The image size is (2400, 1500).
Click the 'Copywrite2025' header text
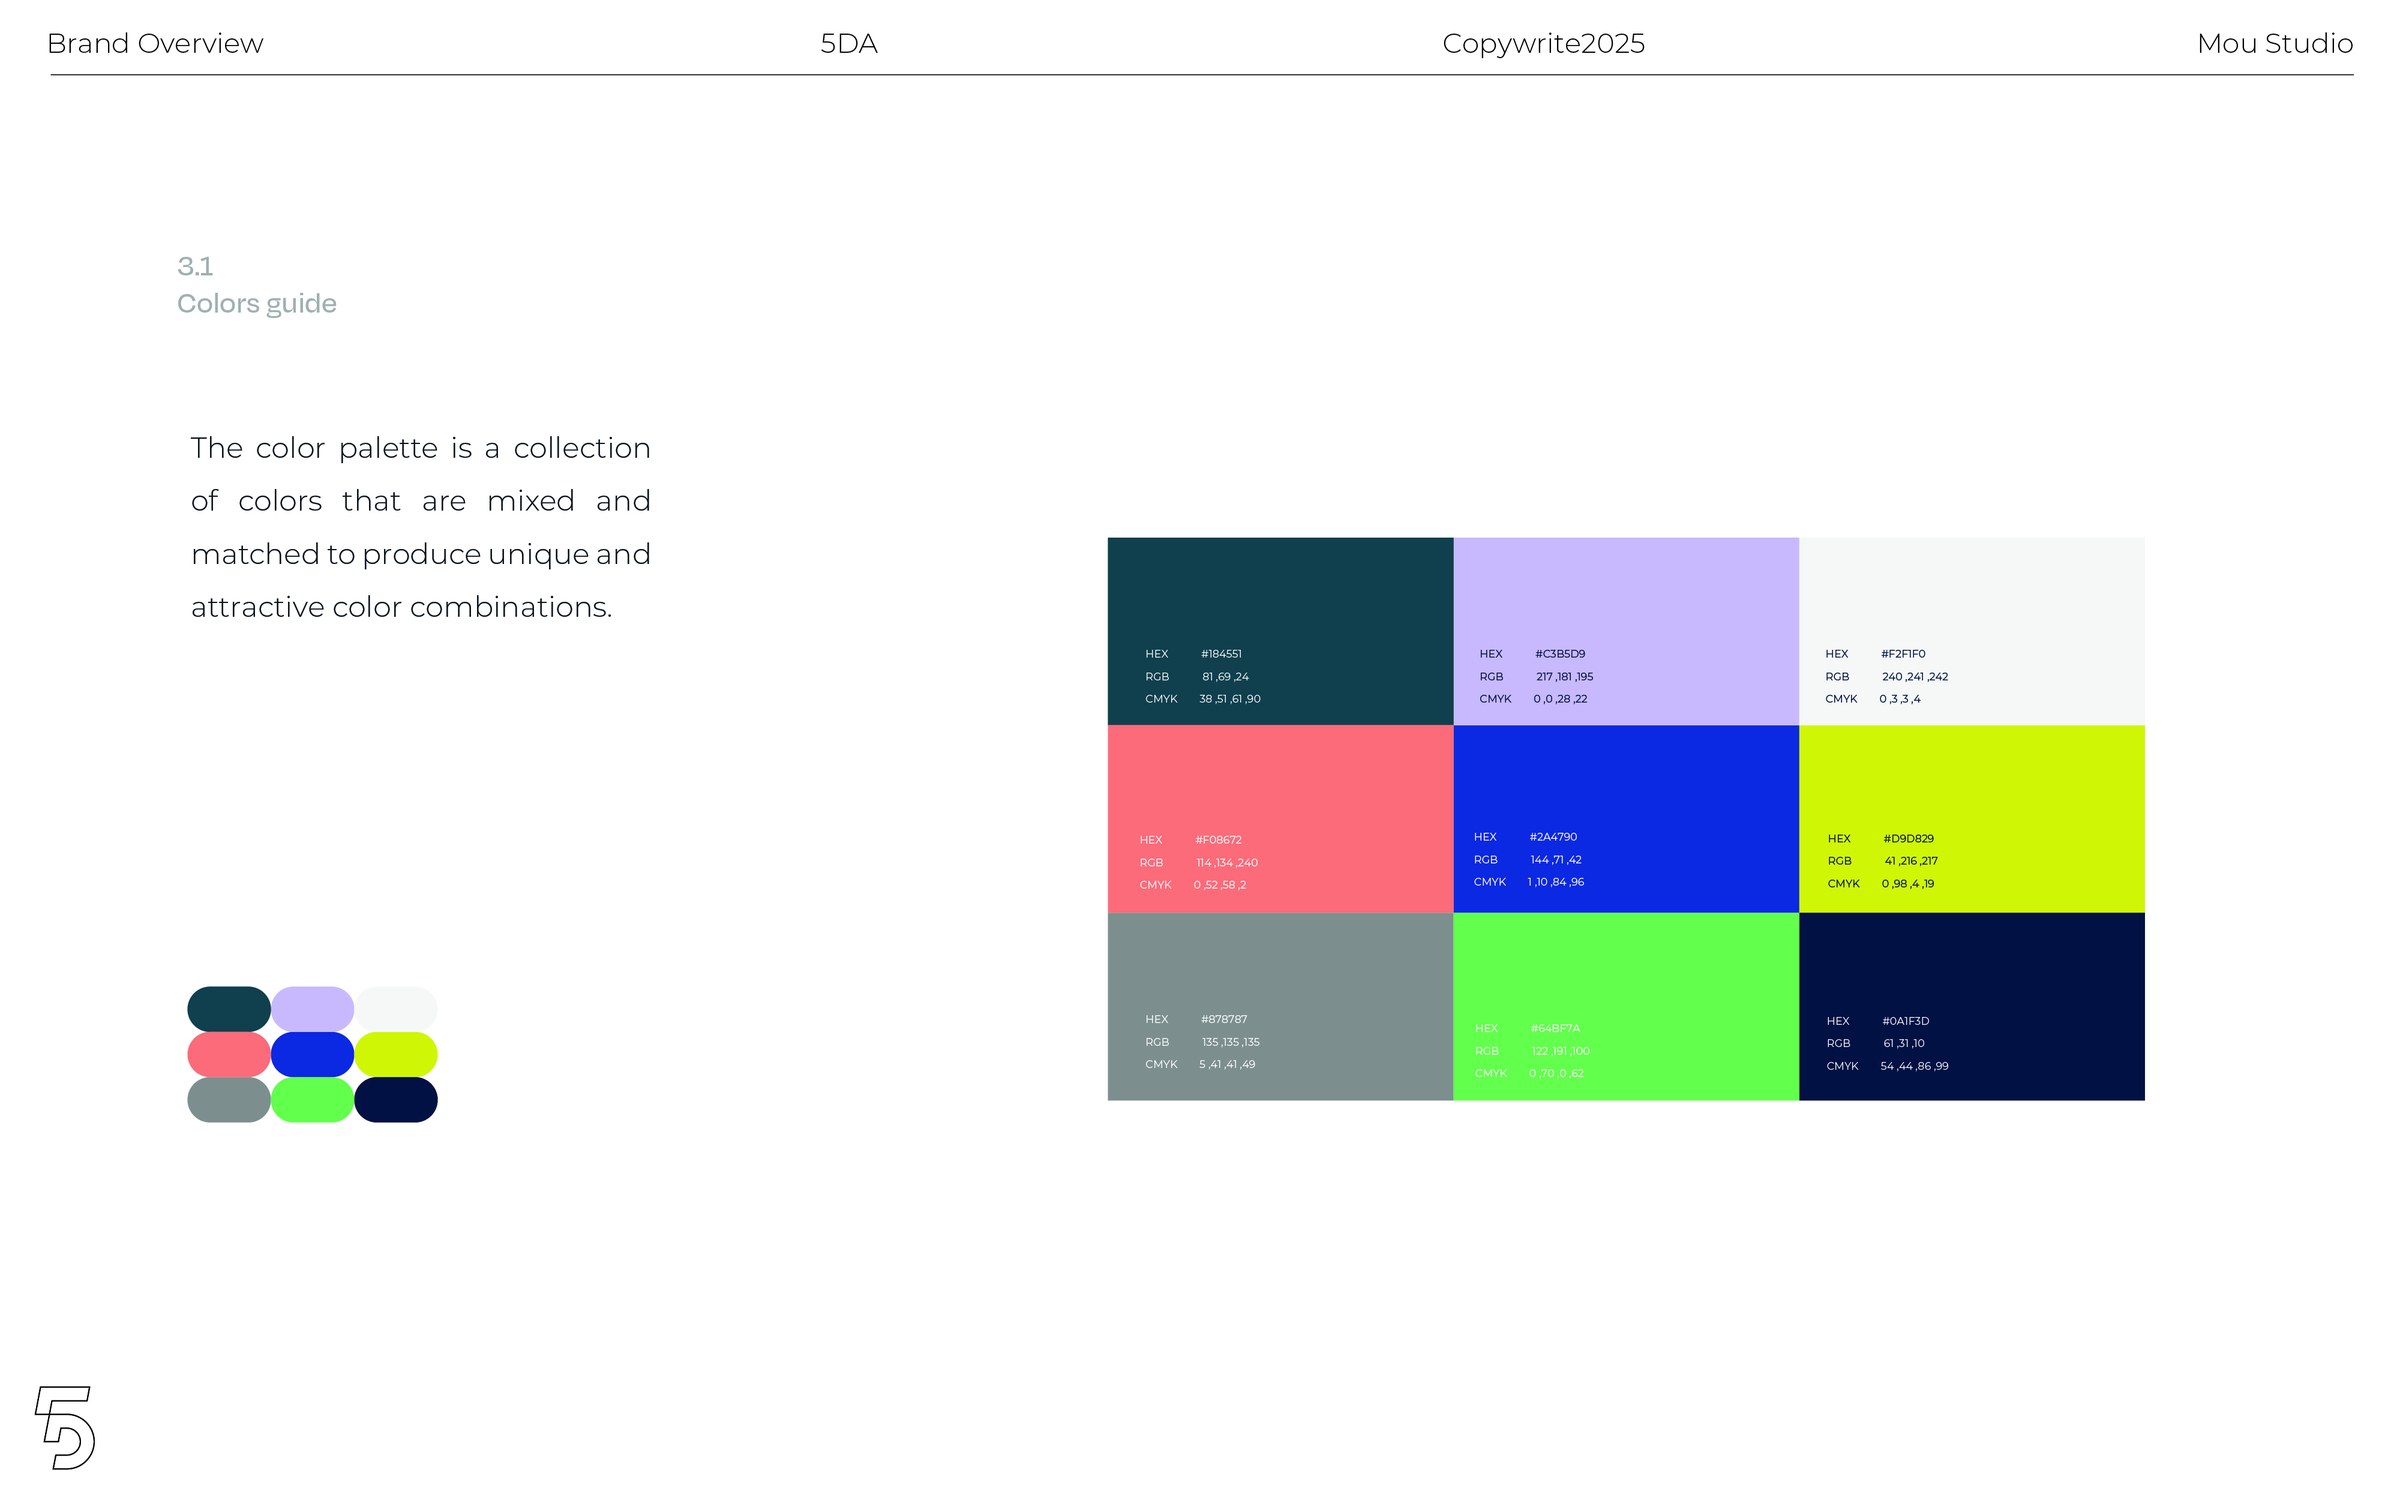pos(1543,44)
